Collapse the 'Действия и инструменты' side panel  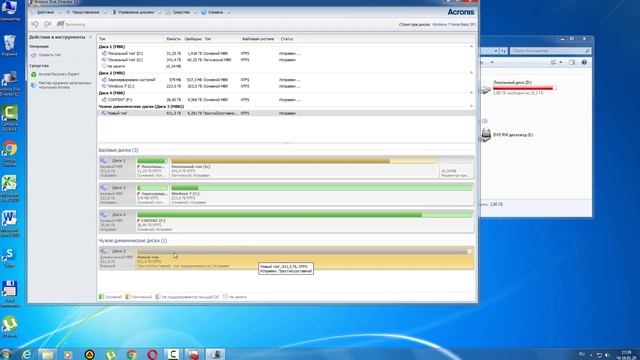(91, 37)
